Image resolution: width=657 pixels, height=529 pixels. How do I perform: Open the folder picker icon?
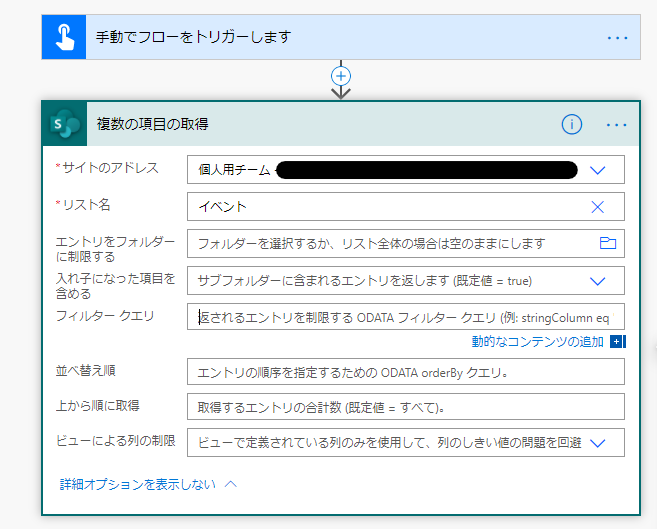(608, 243)
